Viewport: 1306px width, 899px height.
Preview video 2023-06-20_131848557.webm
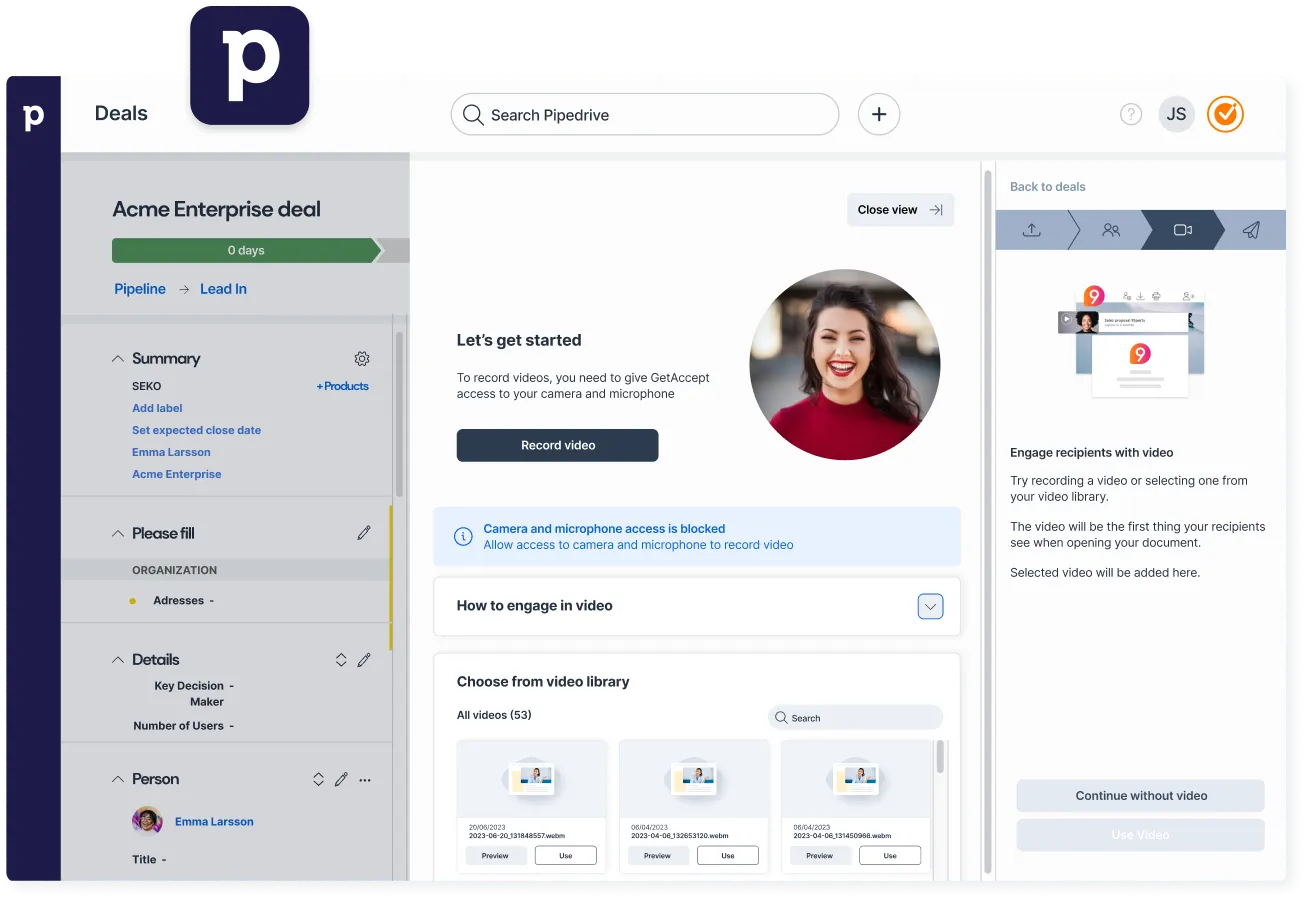click(495, 856)
